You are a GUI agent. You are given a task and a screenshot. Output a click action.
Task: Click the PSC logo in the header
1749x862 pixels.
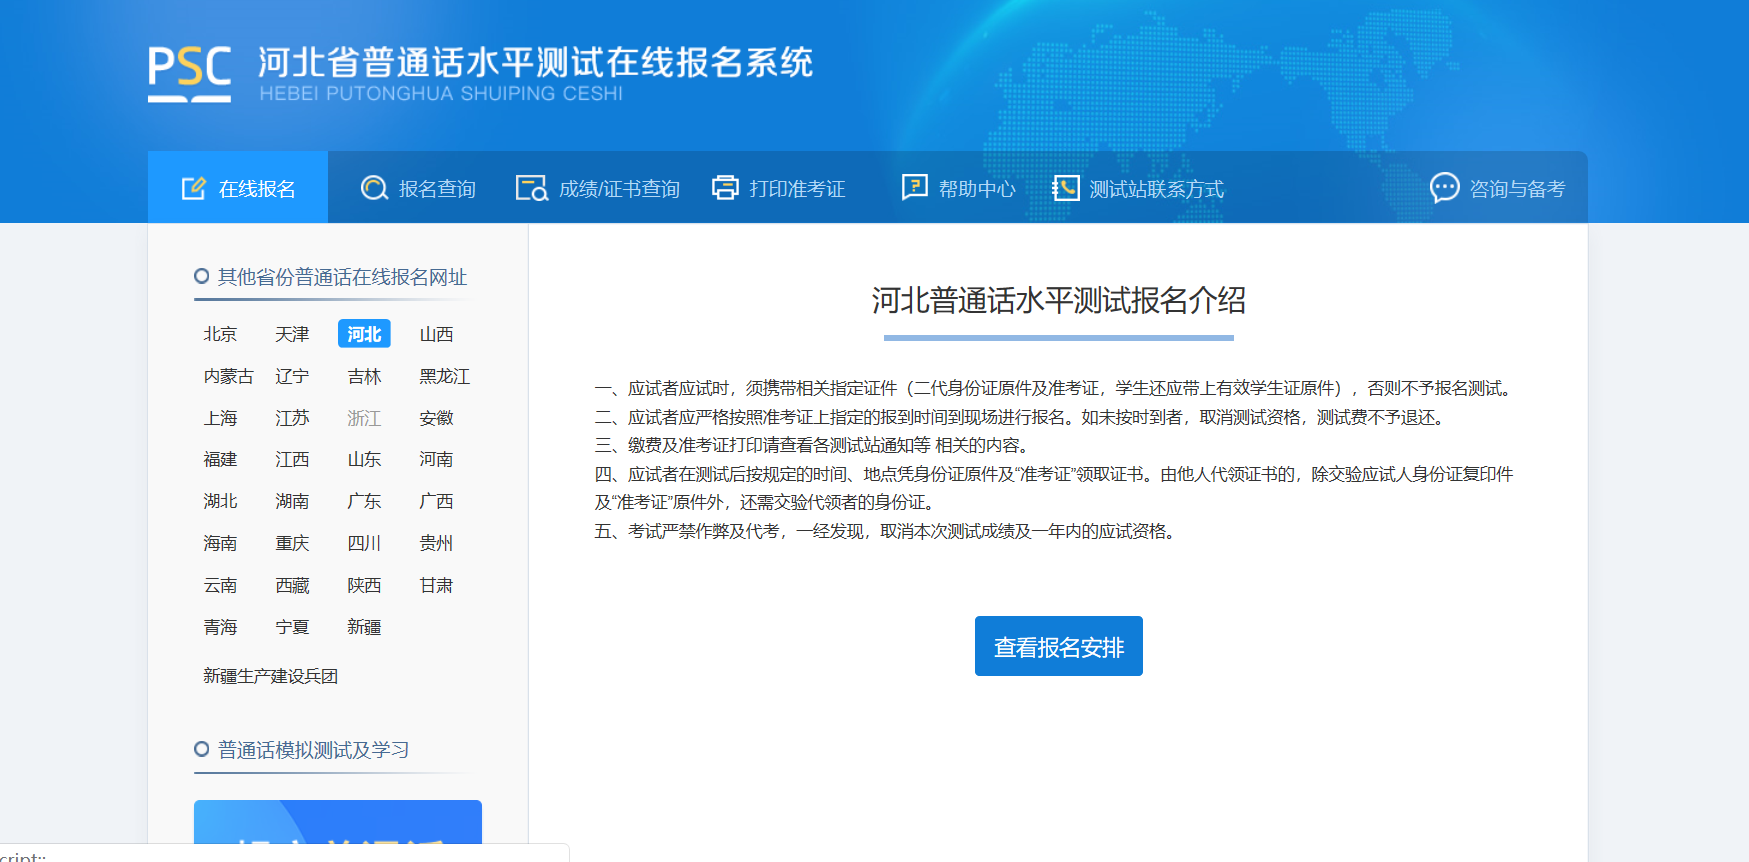(190, 73)
